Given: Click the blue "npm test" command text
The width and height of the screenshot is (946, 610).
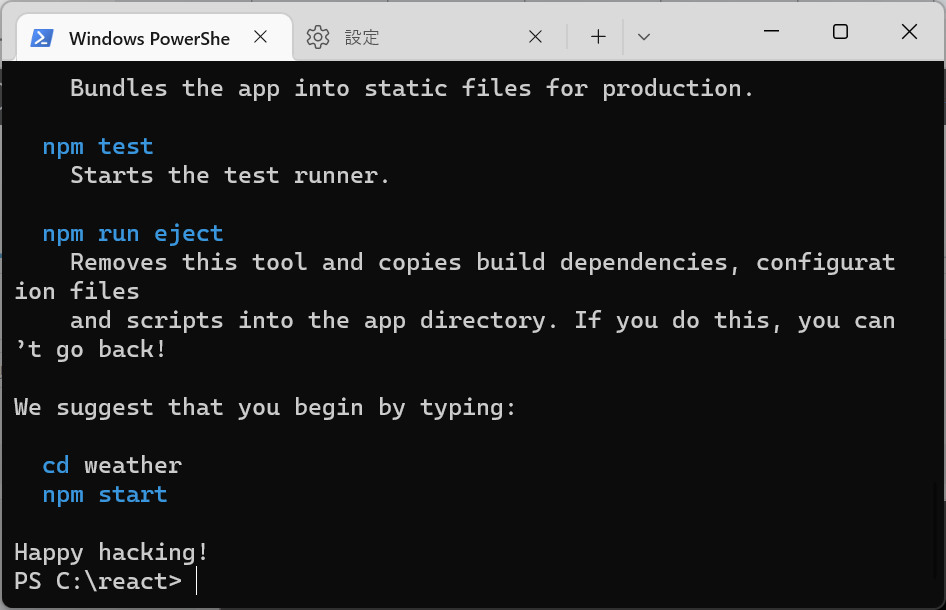Looking at the screenshot, I should pyautogui.click(x=98, y=146).
